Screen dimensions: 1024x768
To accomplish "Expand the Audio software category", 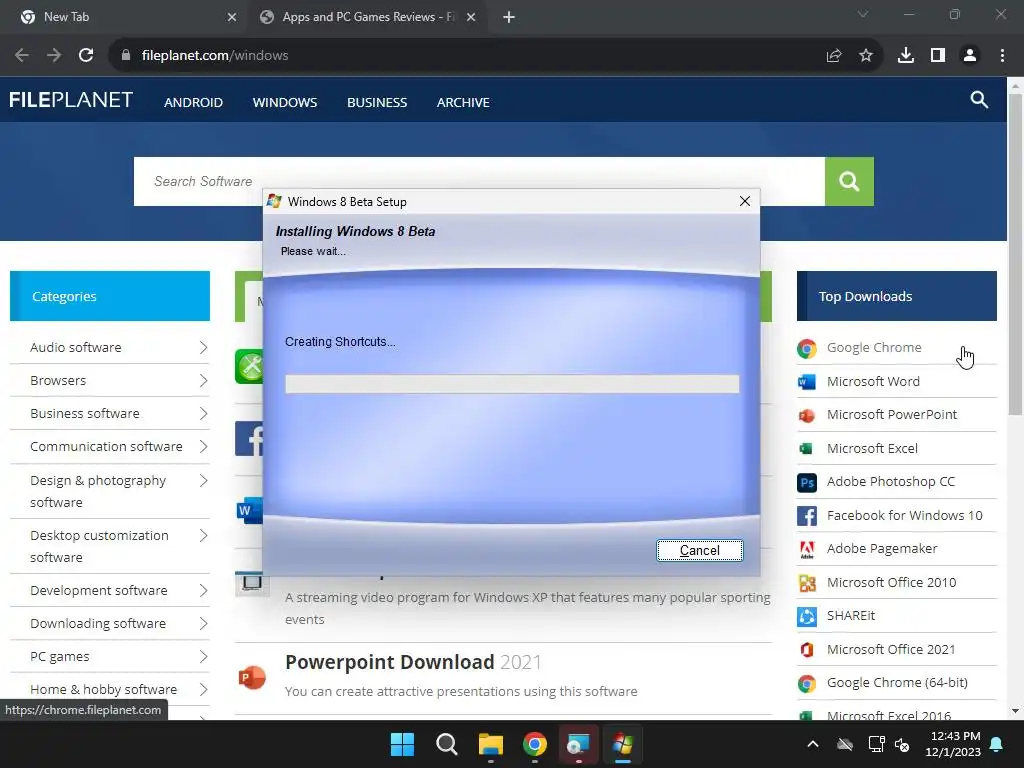I will (203, 347).
